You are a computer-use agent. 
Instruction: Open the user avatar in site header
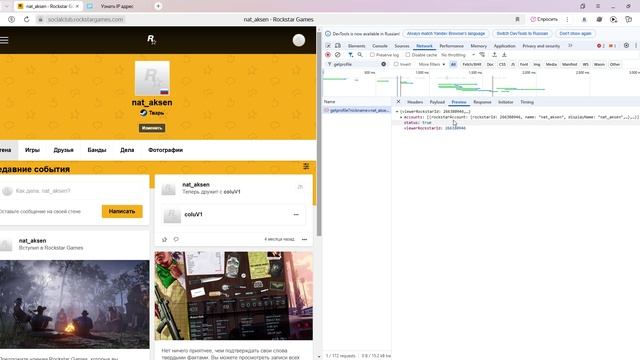click(299, 40)
